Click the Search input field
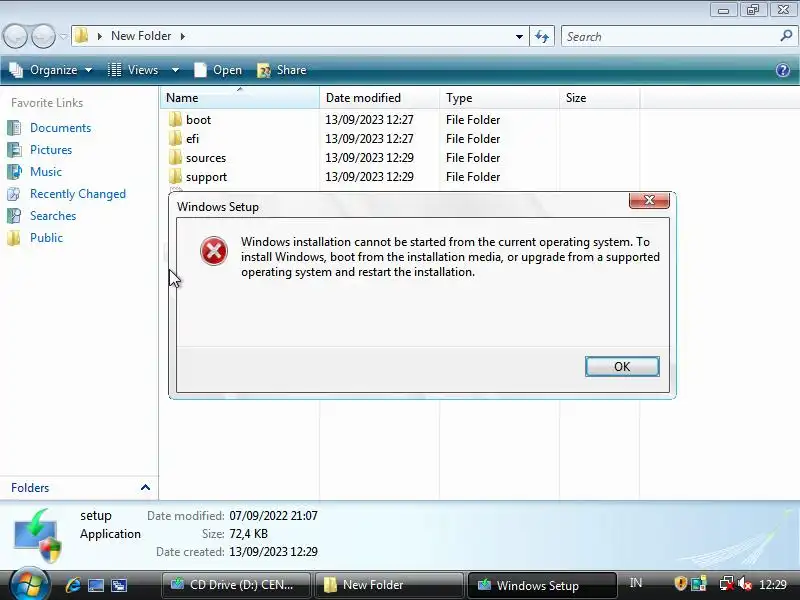The height and width of the screenshot is (600, 800). (671, 37)
